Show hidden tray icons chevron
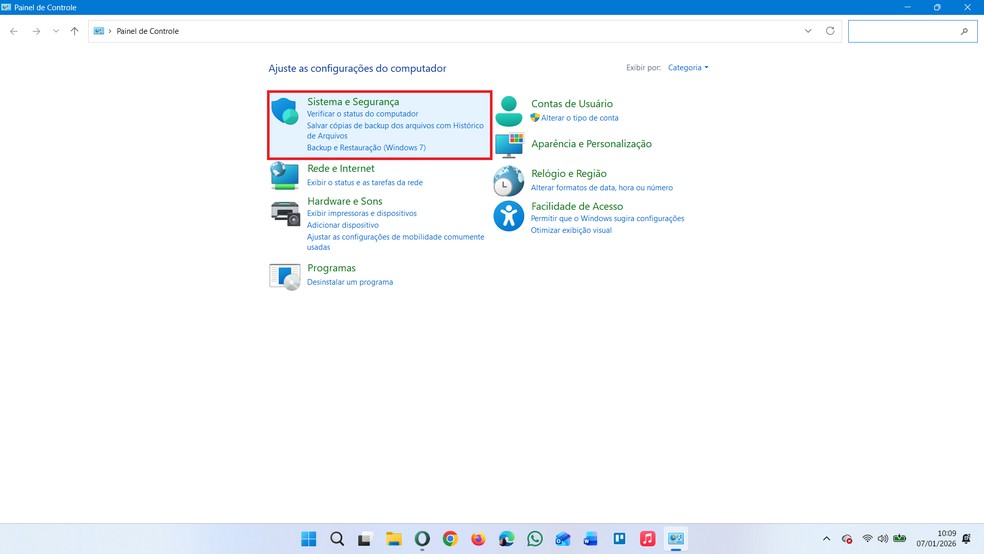The width and height of the screenshot is (984, 554). pos(826,539)
